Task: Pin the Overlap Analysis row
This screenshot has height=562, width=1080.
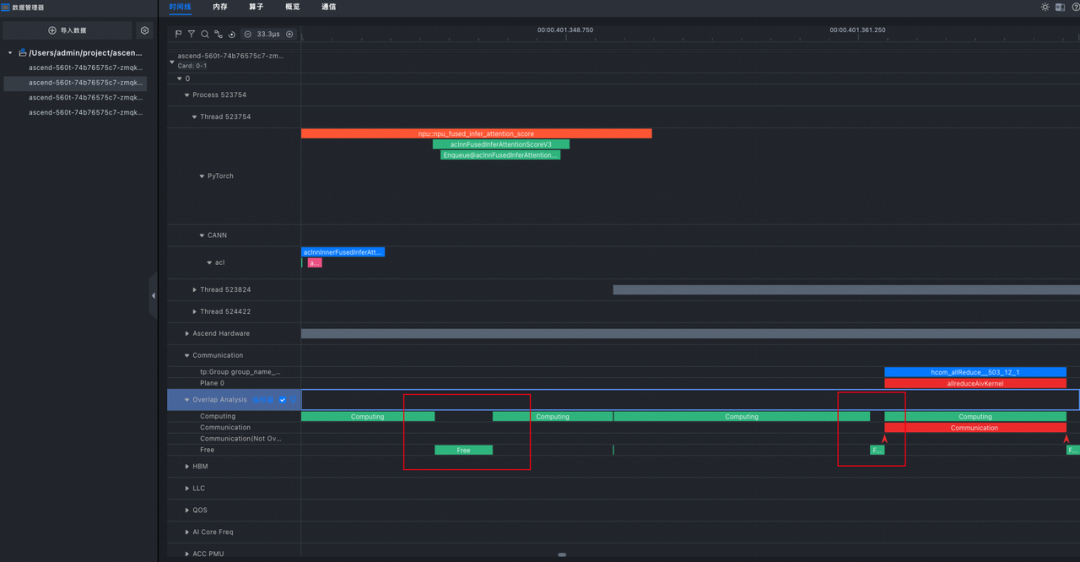Action: tap(293, 399)
